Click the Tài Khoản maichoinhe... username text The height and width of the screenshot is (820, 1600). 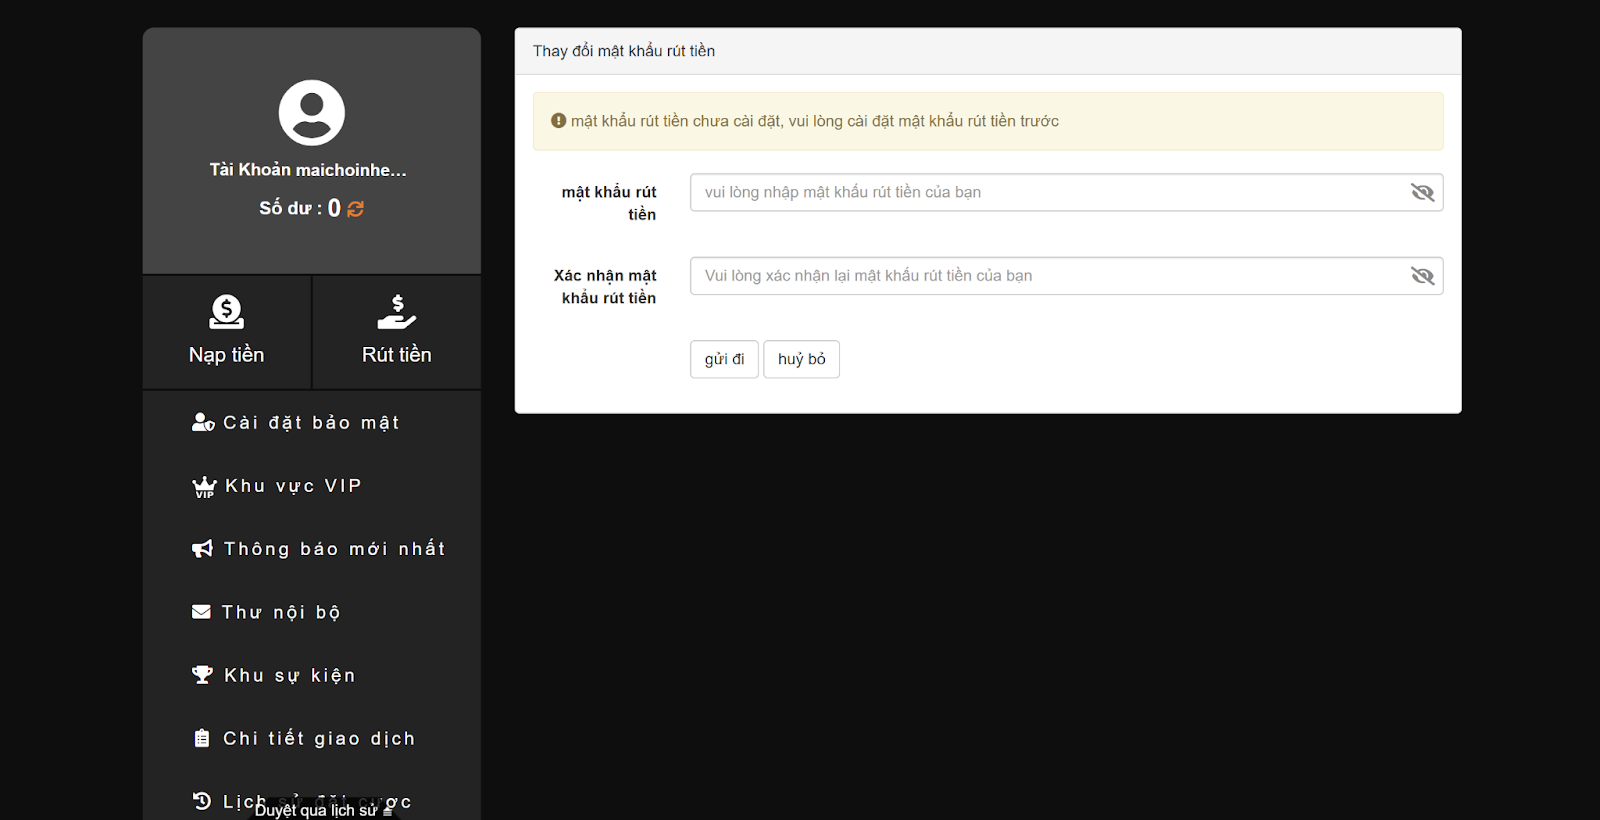[x=308, y=170]
